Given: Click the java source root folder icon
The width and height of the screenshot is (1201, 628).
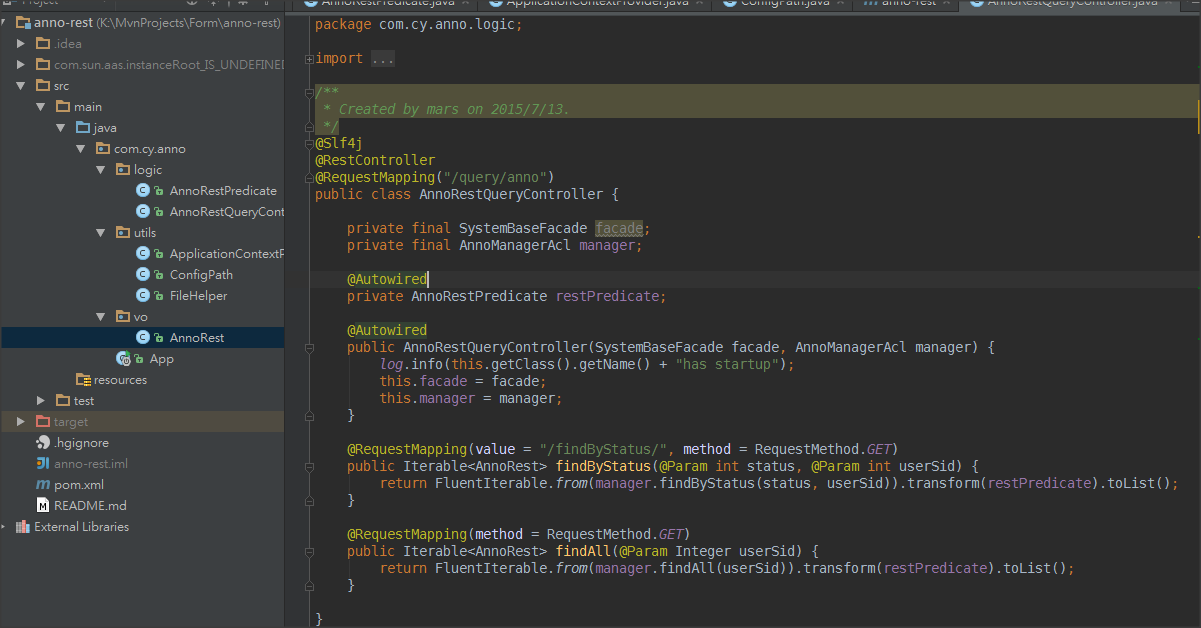Looking at the screenshot, I should click(x=83, y=127).
